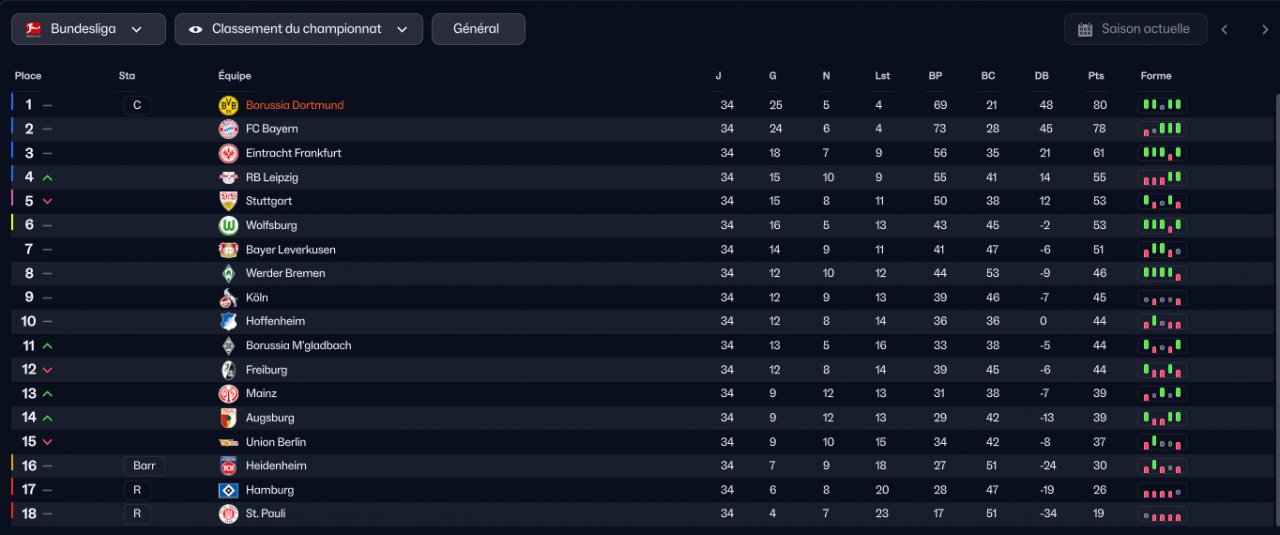Image resolution: width=1280 pixels, height=535 pixels.
Task: Sort the table by the Équipe column
Action: (x=235, y=76)
